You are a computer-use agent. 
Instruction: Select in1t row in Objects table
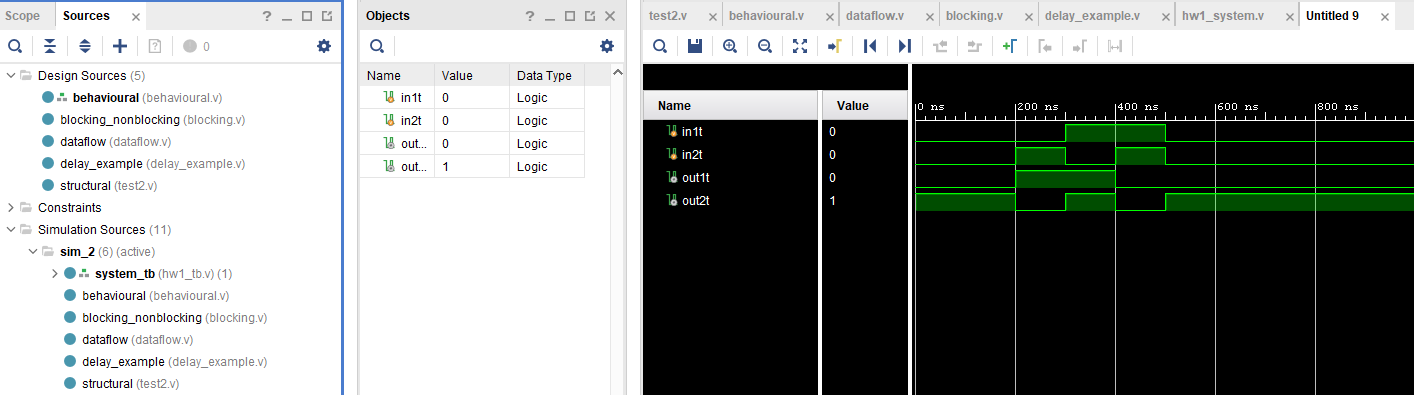coord(472,97)
